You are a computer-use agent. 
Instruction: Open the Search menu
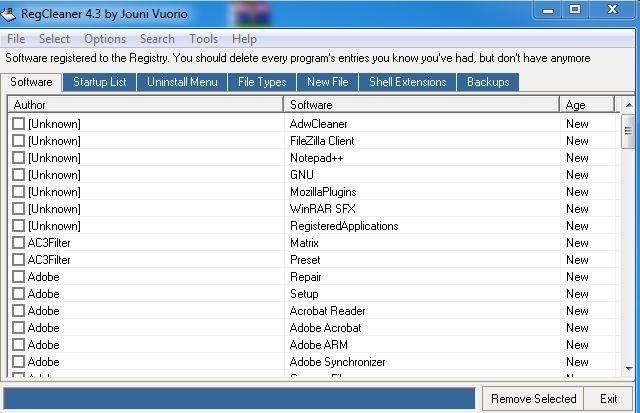(157, 39)
